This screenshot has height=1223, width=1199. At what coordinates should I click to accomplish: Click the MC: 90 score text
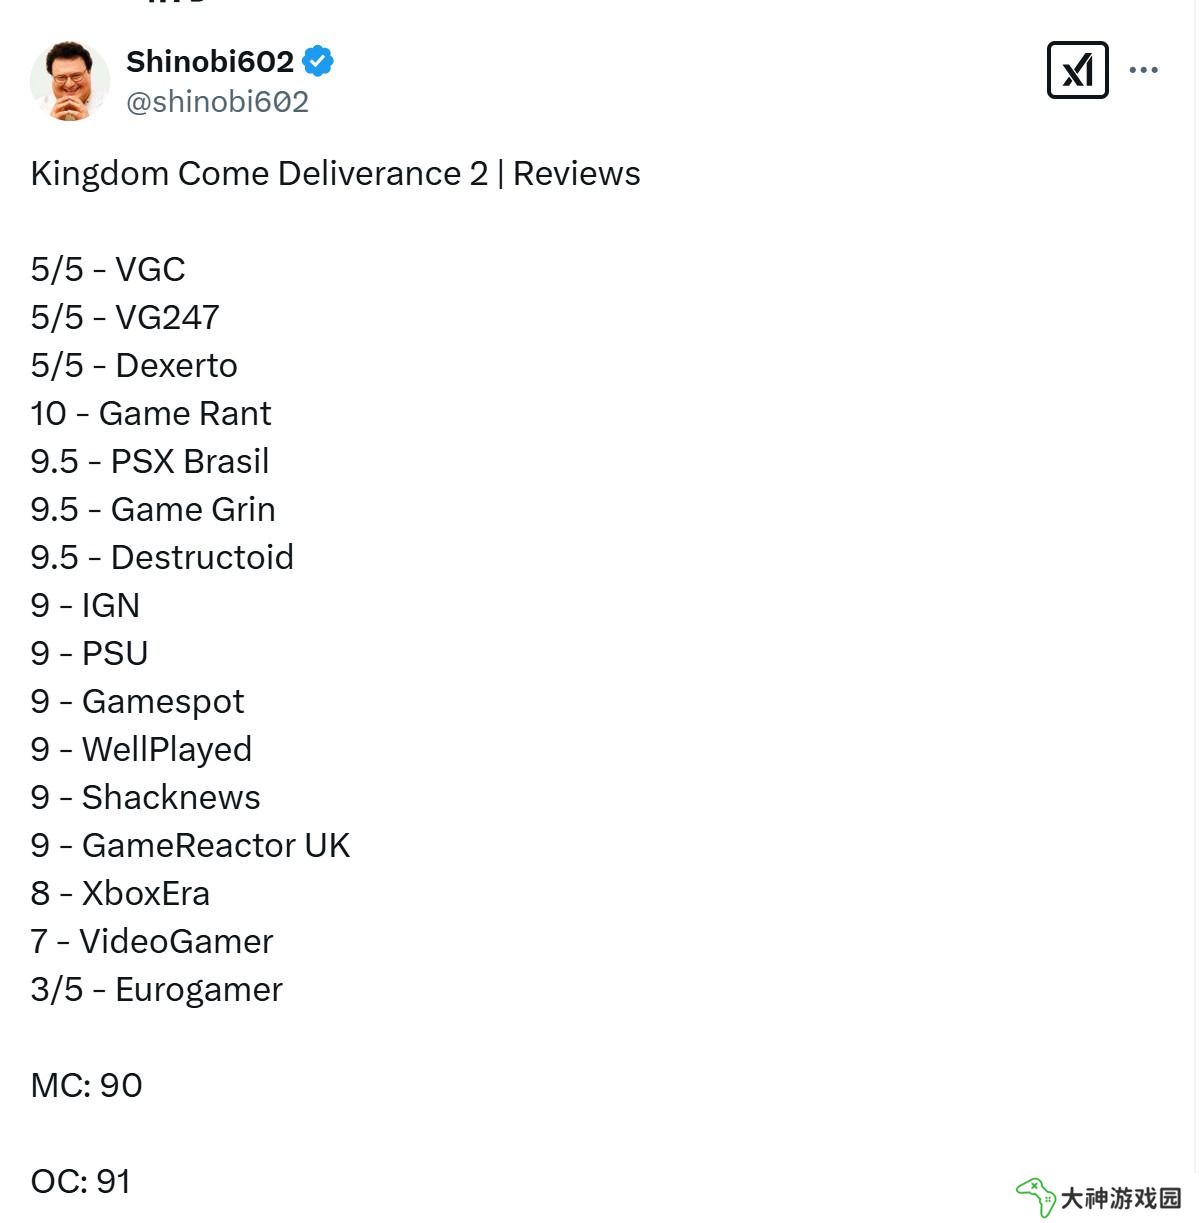(87, 1085)
